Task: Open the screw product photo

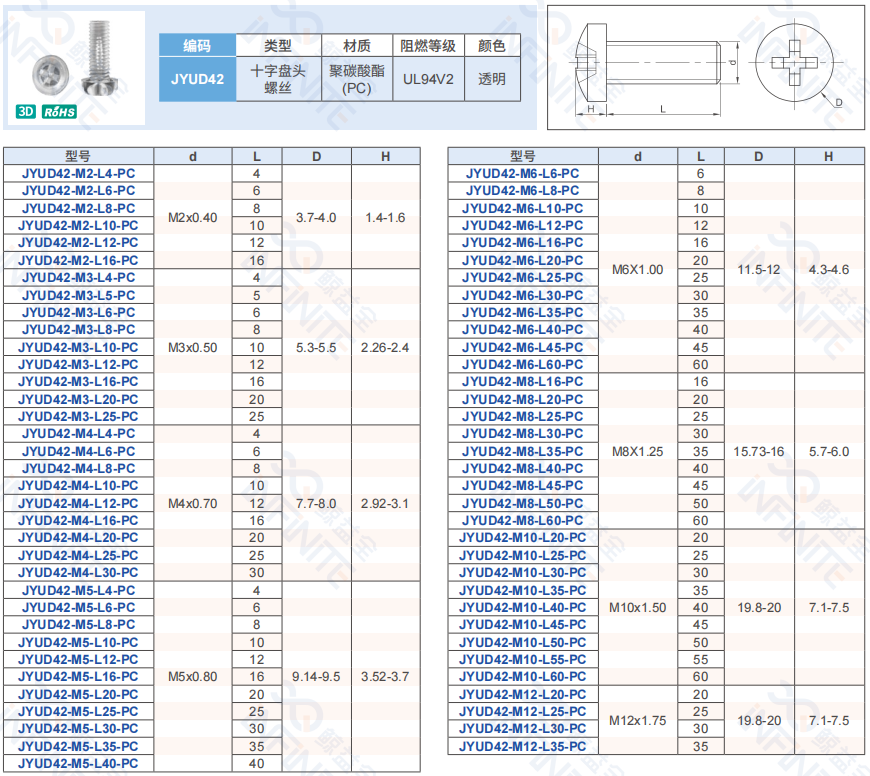Action: [74, 62]
